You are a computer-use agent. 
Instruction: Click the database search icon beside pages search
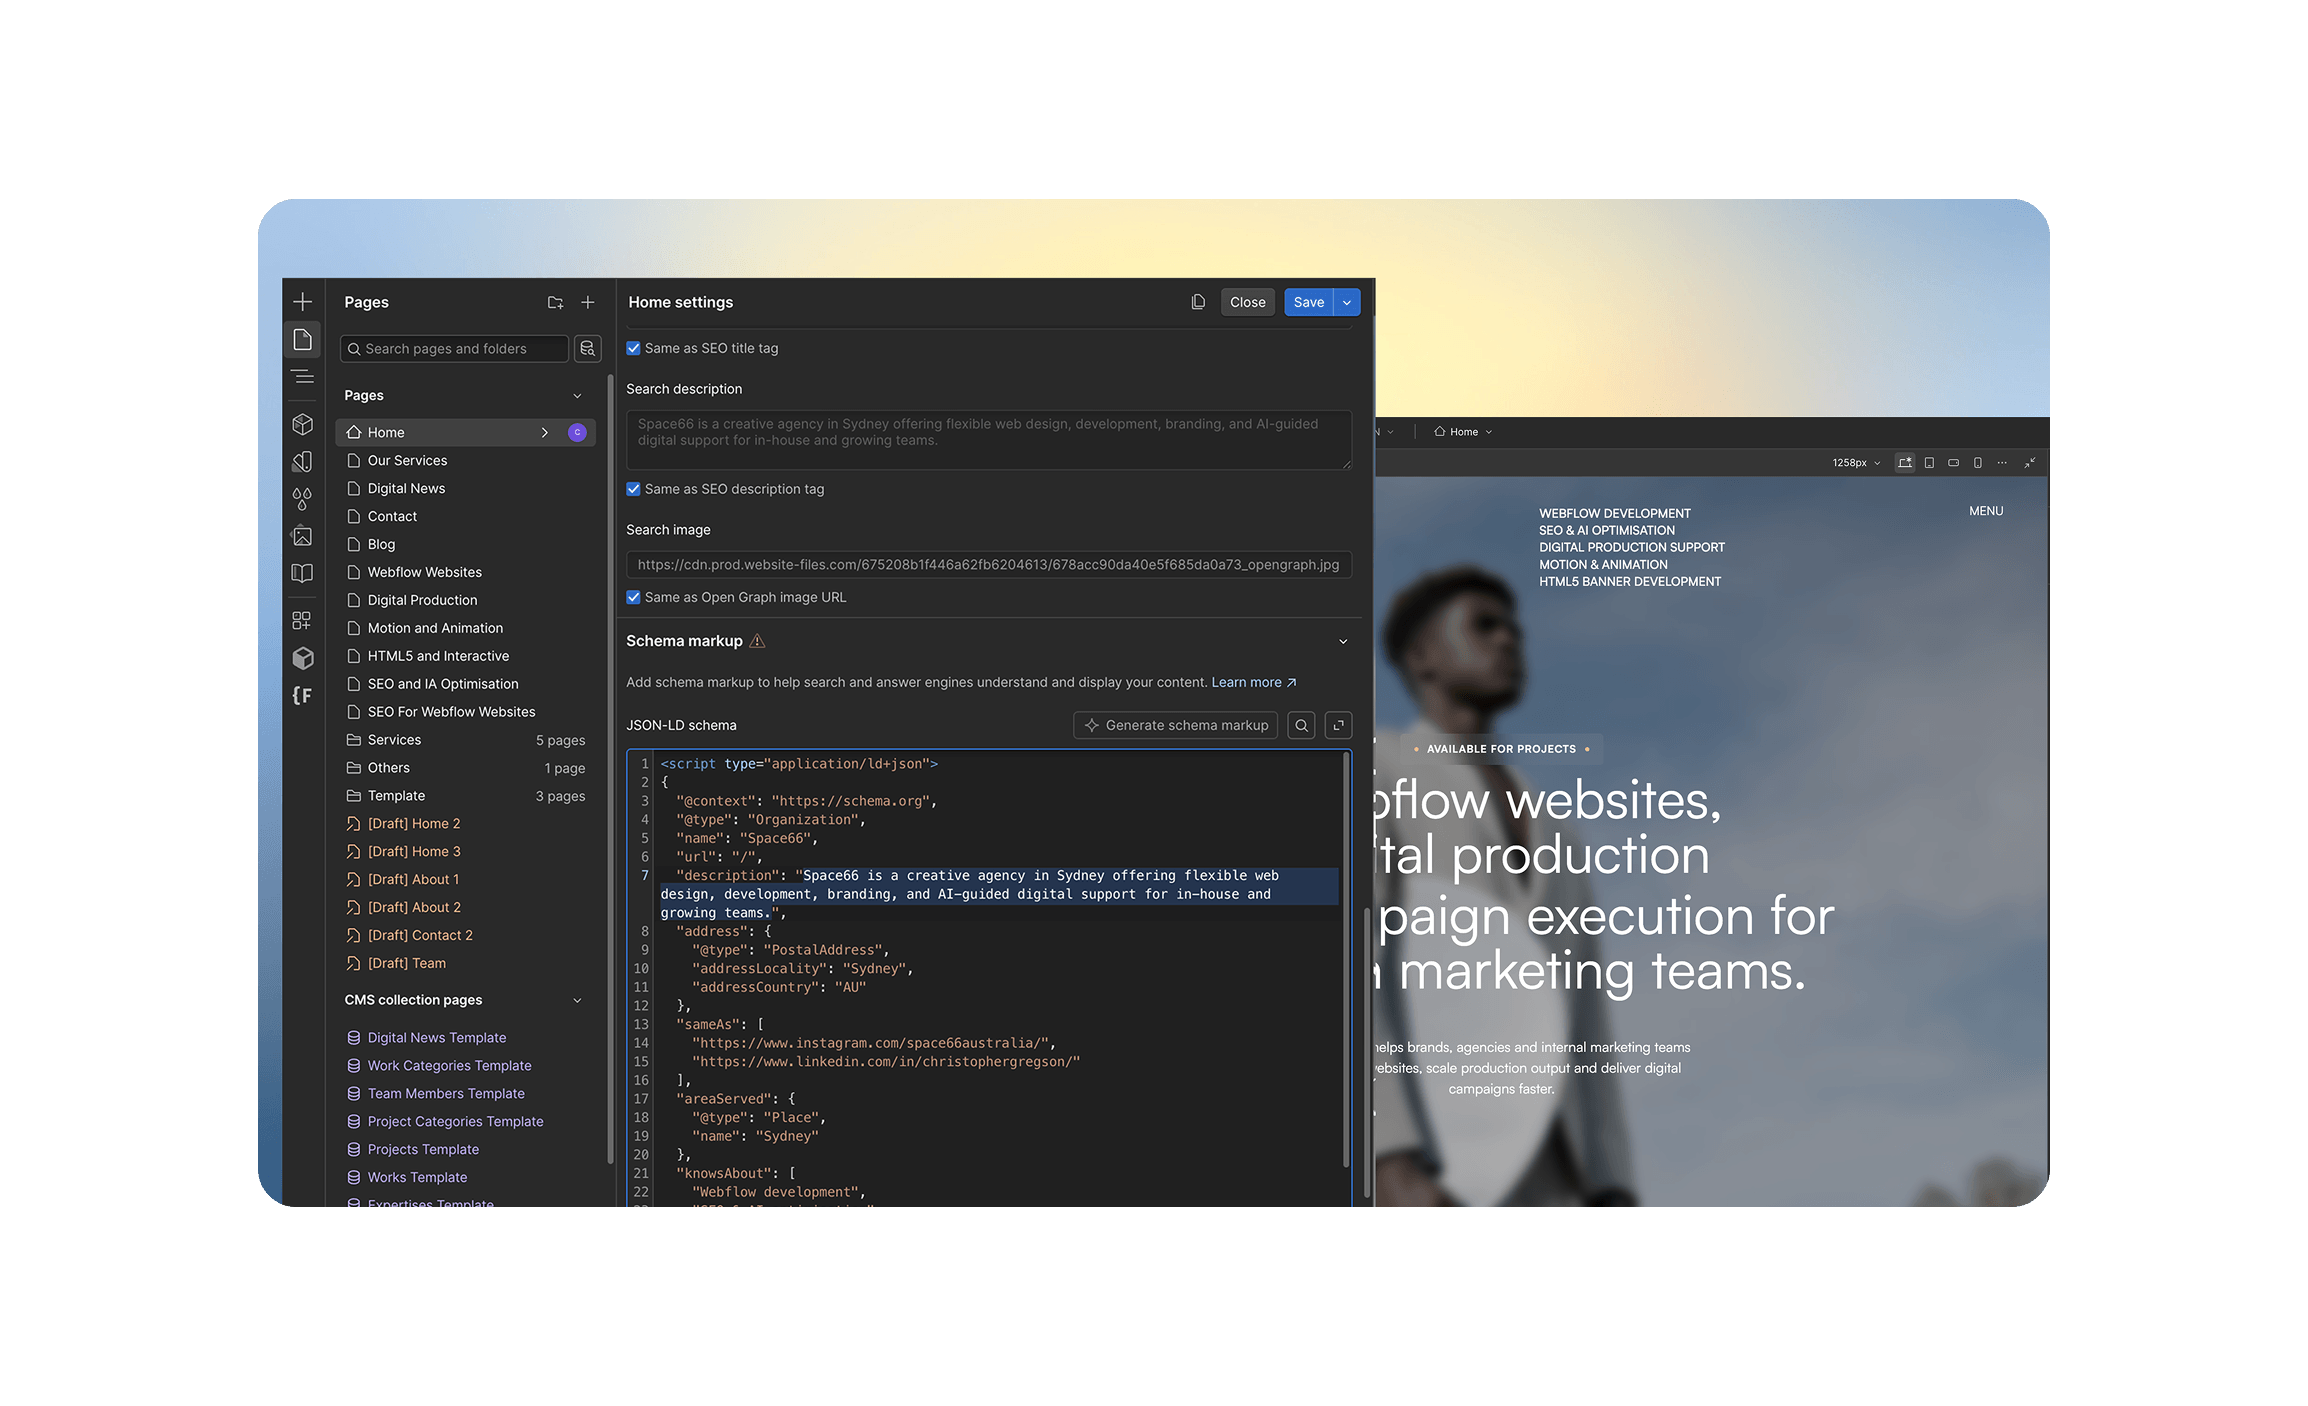(588, 348)
